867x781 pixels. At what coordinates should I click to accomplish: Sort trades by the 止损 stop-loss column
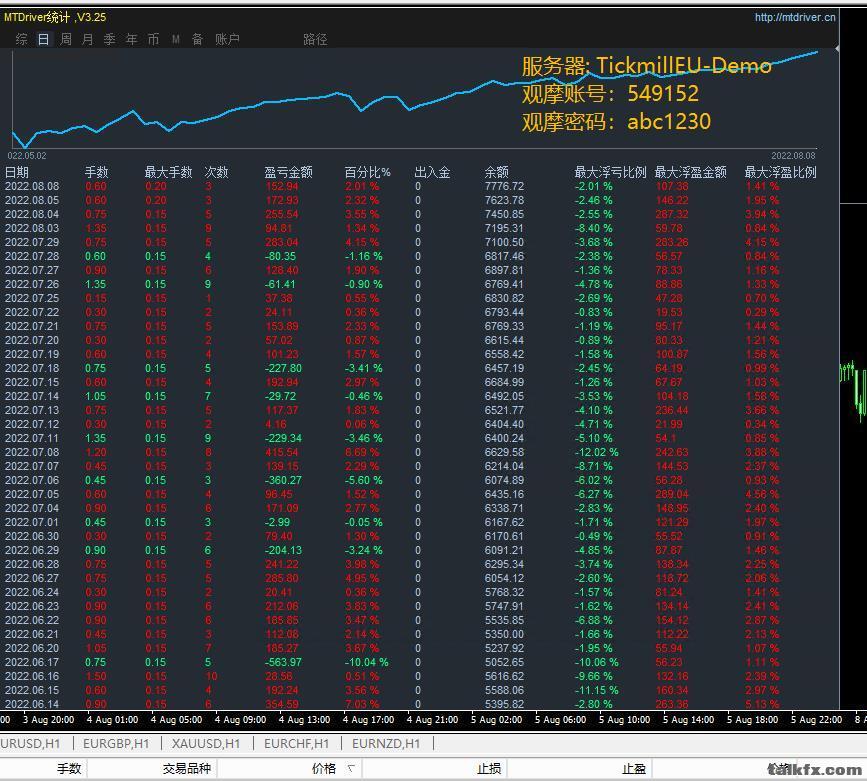tap(489, 768)
